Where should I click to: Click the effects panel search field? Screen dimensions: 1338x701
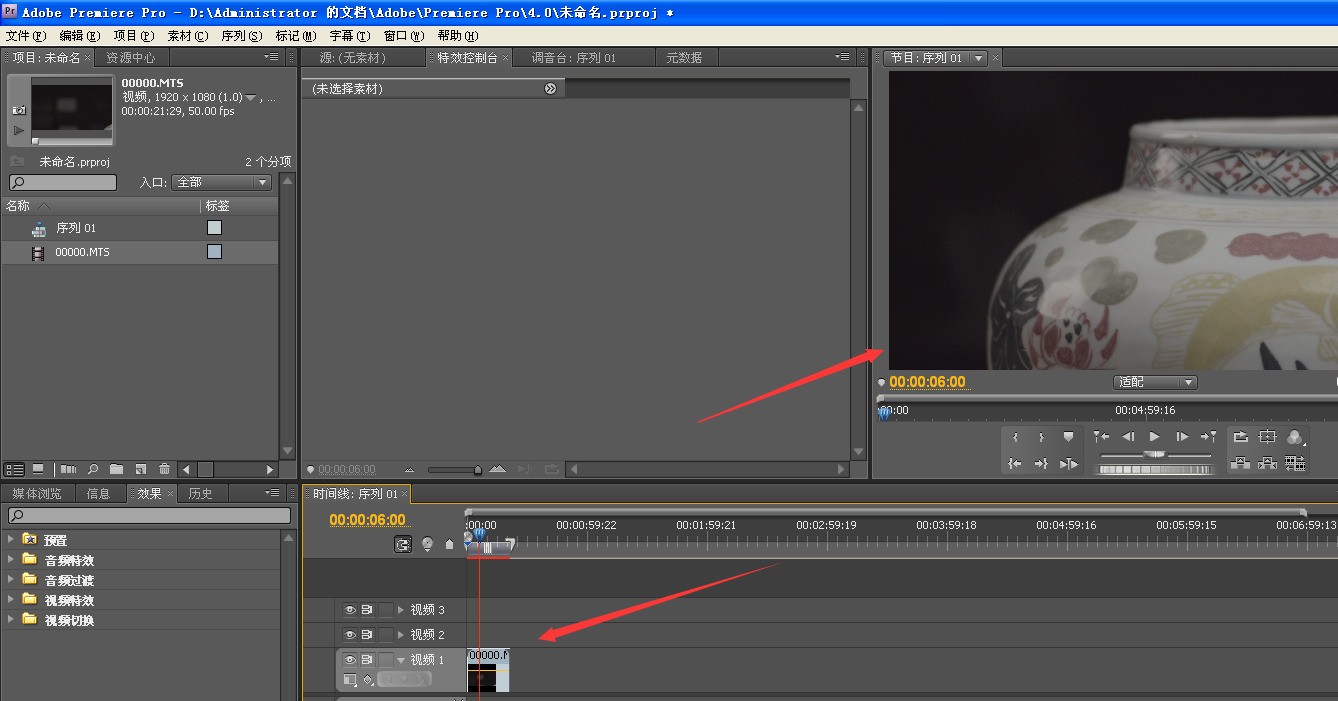click(x=150, y=516)
